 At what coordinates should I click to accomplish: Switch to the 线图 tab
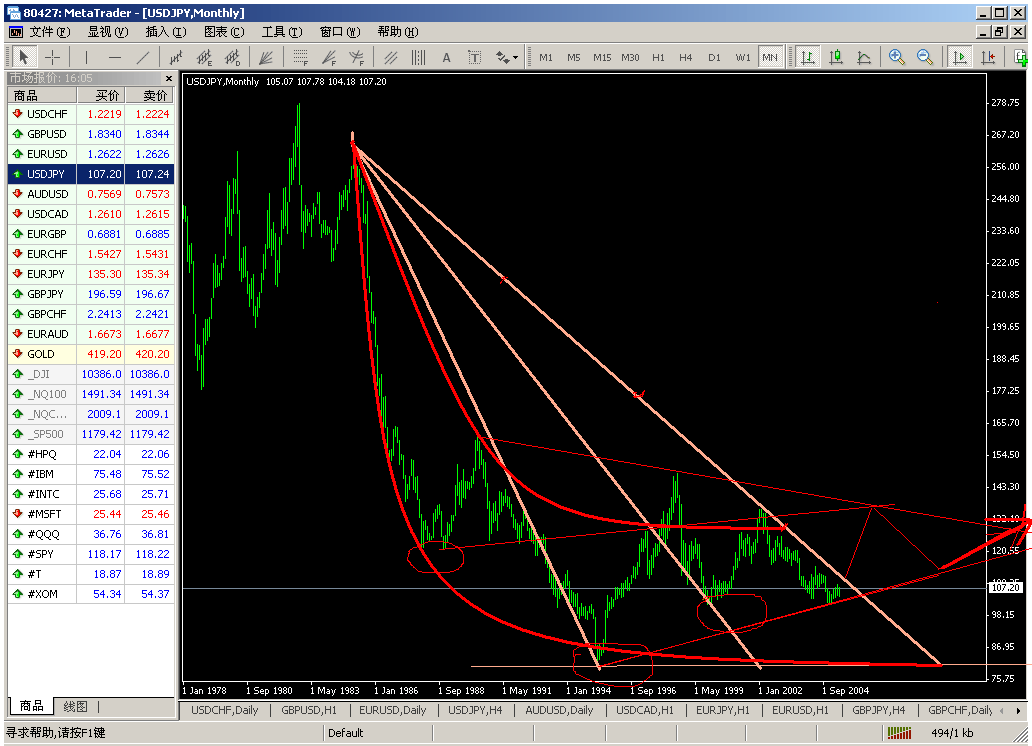click(x=76, y=707)
